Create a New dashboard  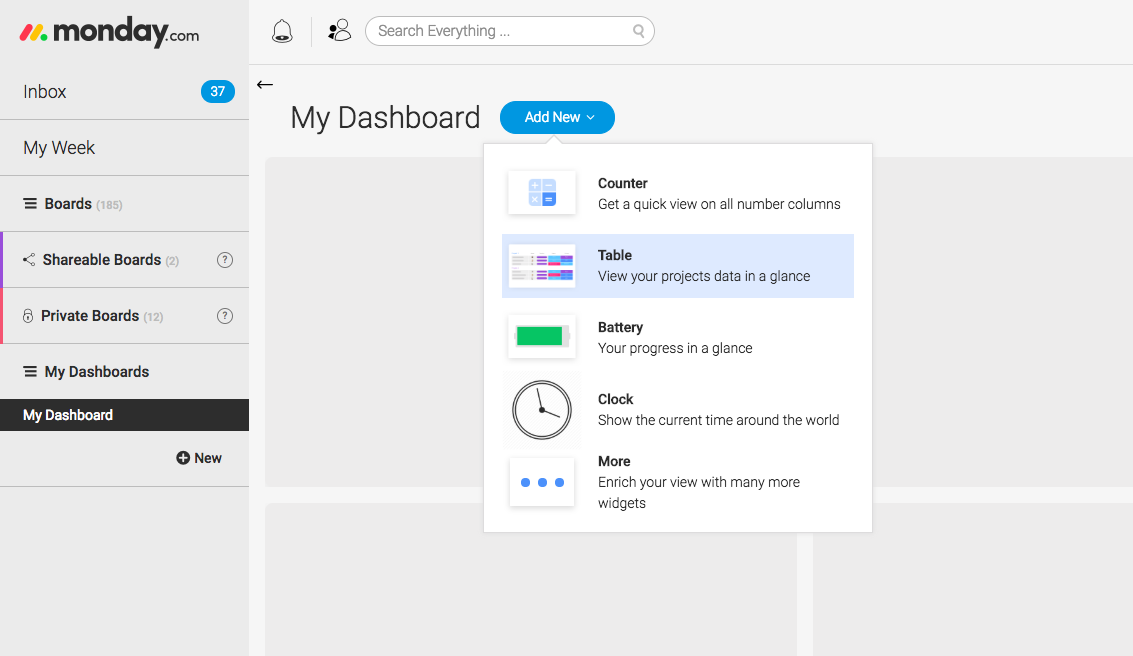[199, 458]
